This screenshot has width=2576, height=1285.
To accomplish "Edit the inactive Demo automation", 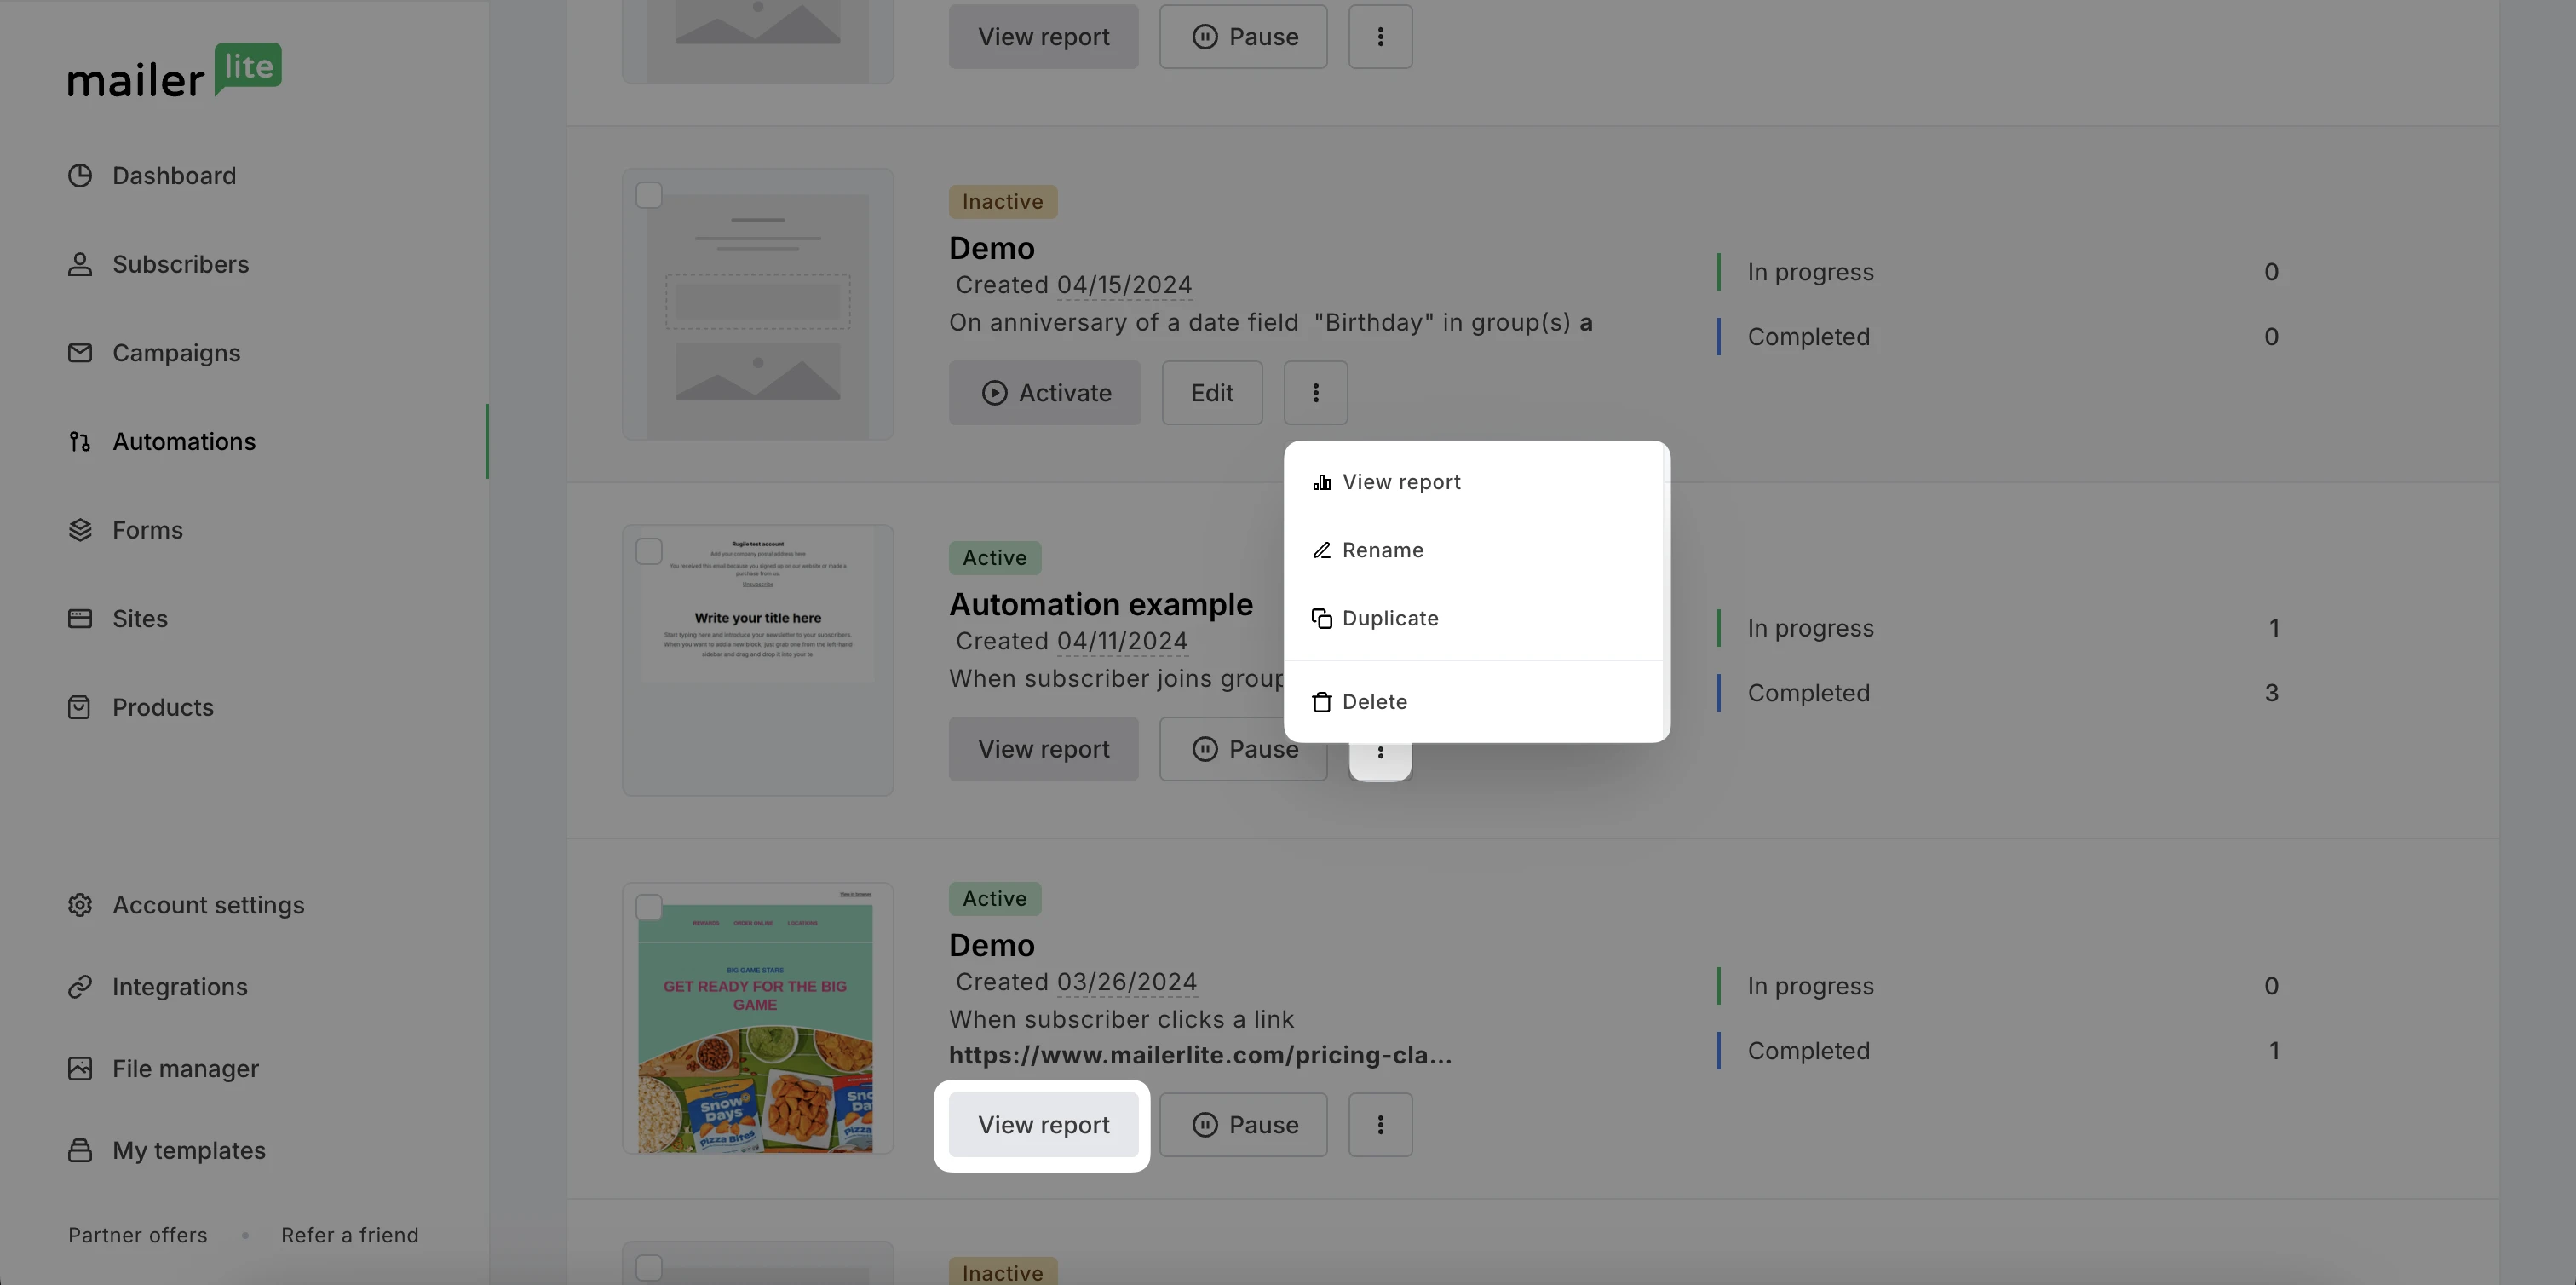I will tap(1212, 393).
